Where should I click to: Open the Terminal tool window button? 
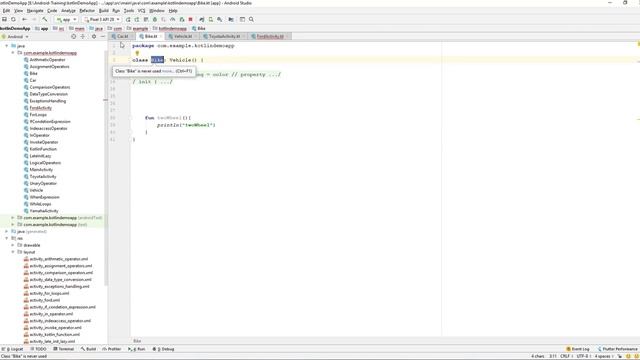pos(64,349)
